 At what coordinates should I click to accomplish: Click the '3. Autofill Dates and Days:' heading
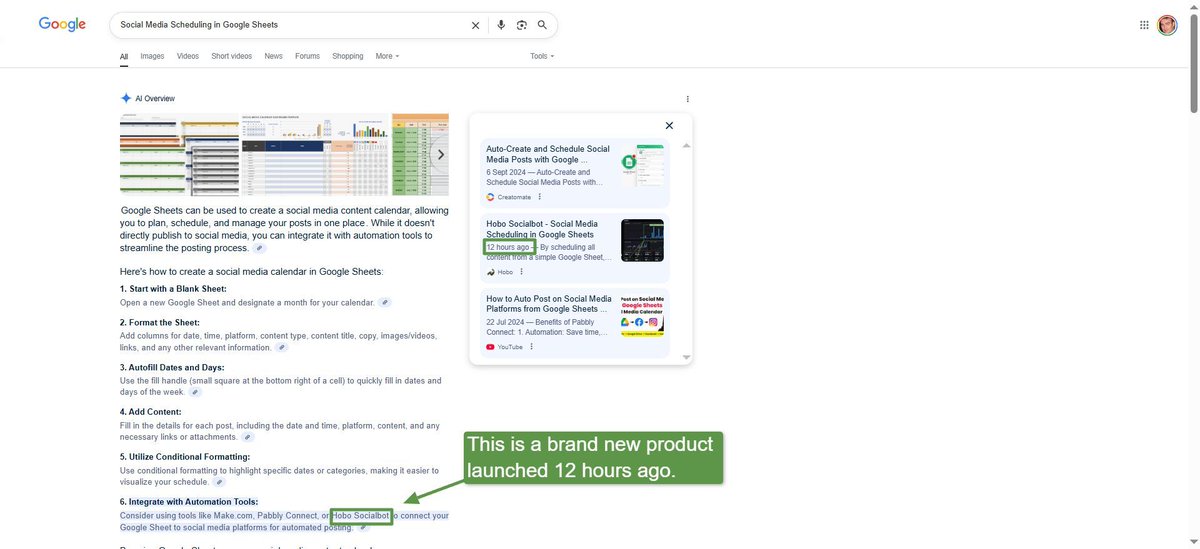click(172, 367)
